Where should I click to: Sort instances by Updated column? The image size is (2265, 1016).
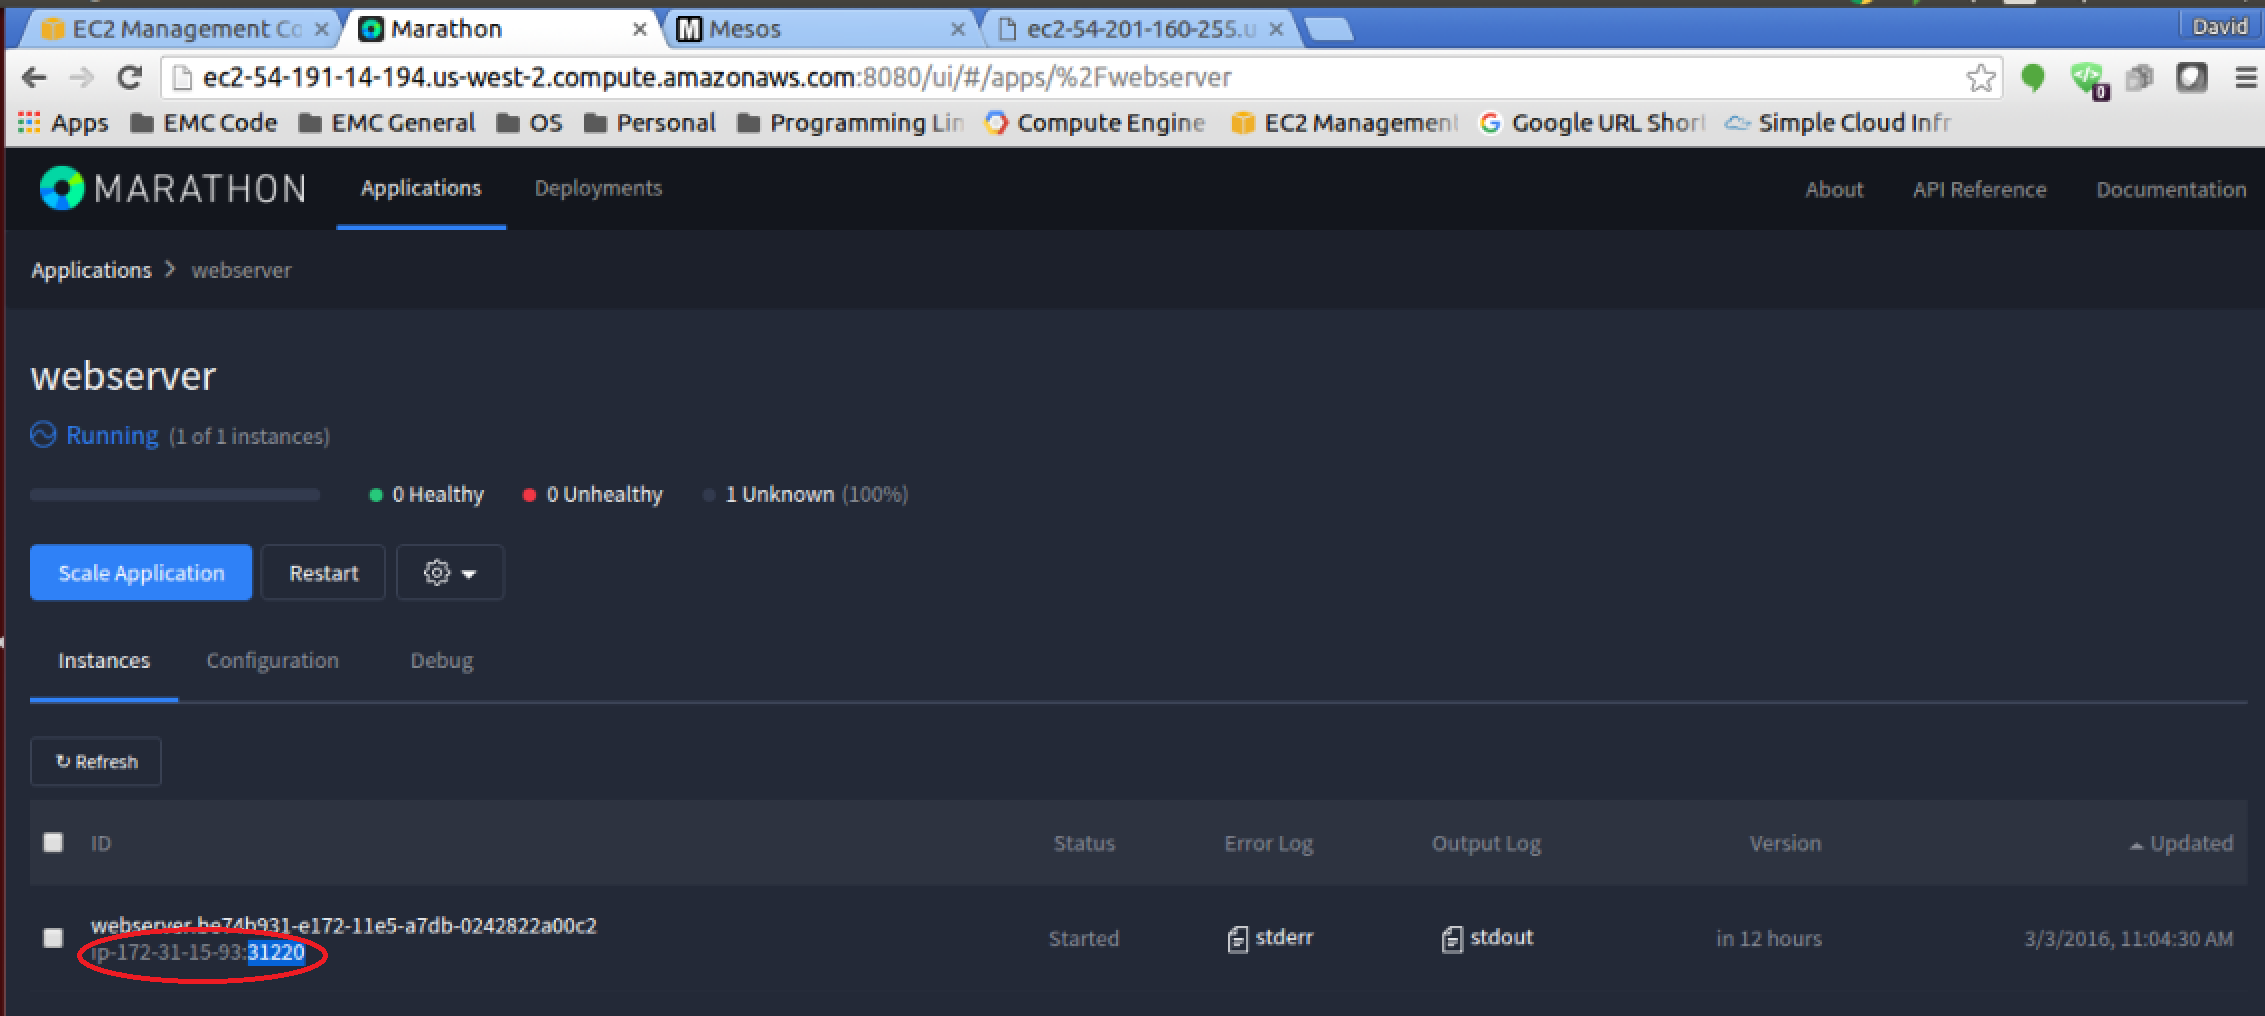pyautogui.click(x=2180, y=843)
